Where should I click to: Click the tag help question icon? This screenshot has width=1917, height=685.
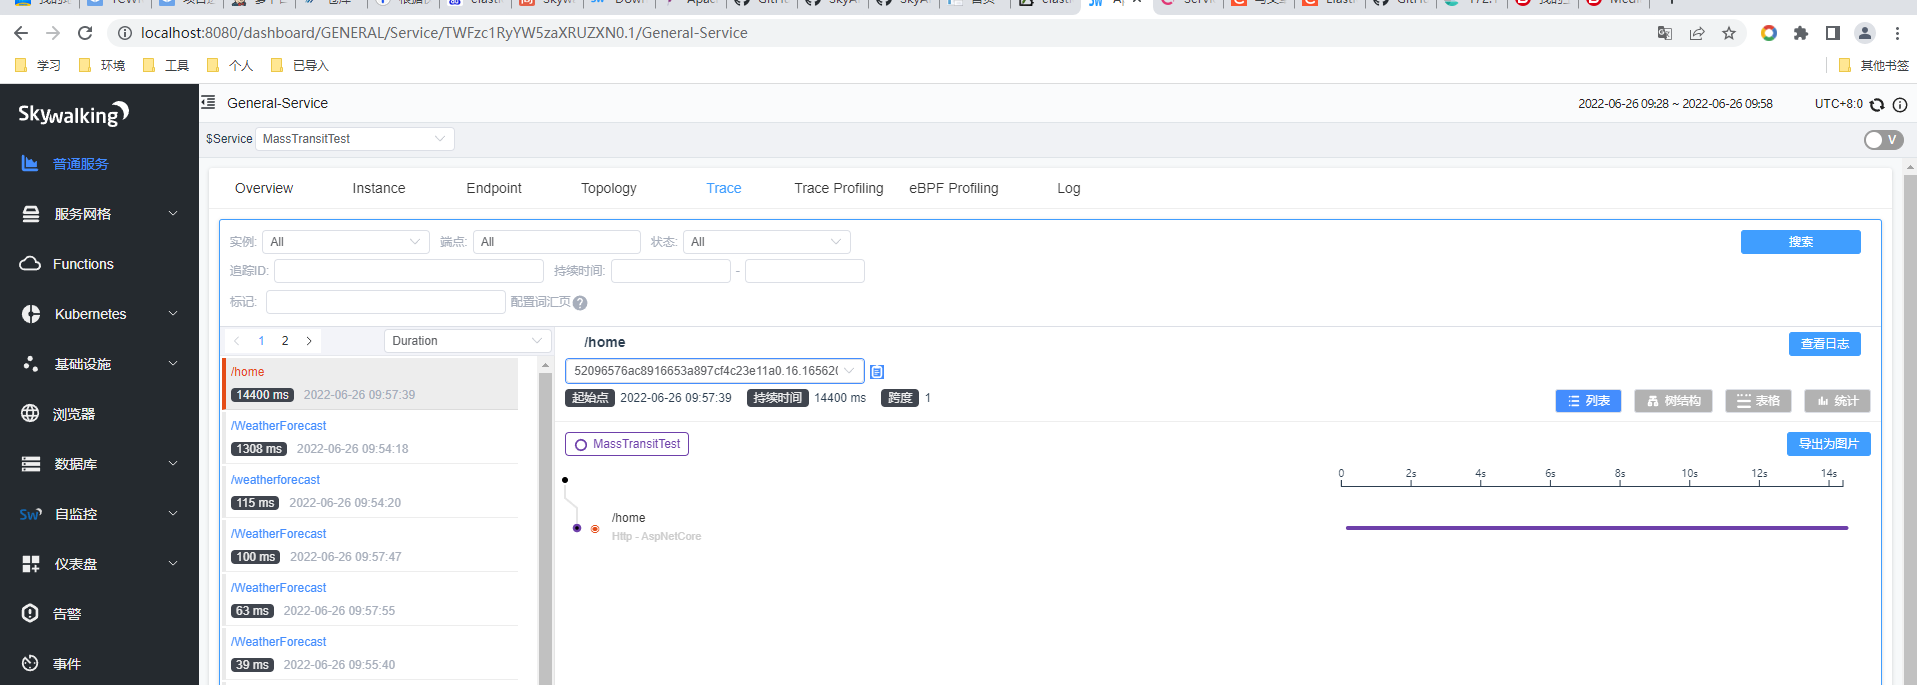click(580, 303)
